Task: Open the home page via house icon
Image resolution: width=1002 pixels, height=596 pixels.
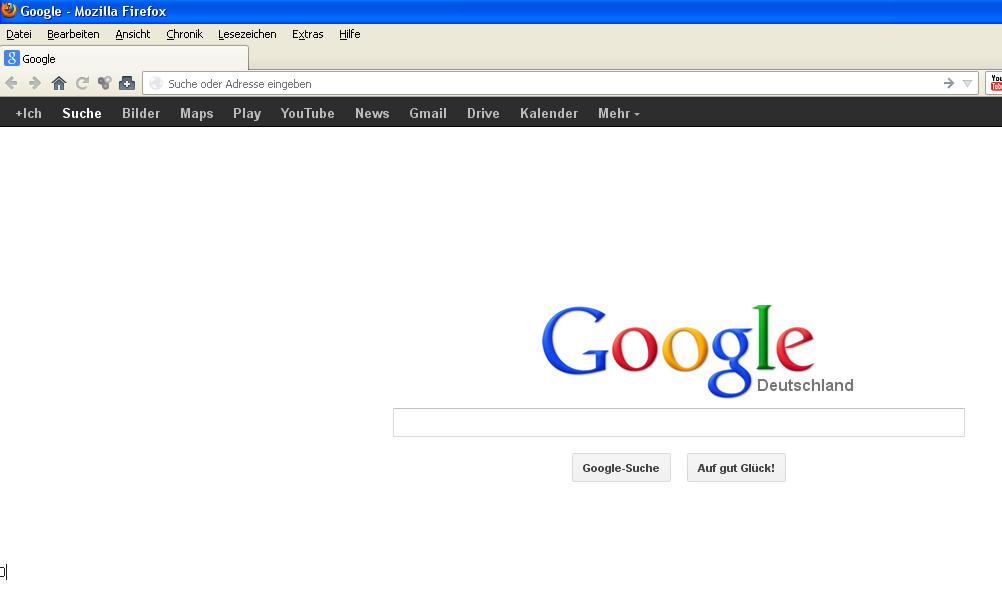Action: coord(59,83)
